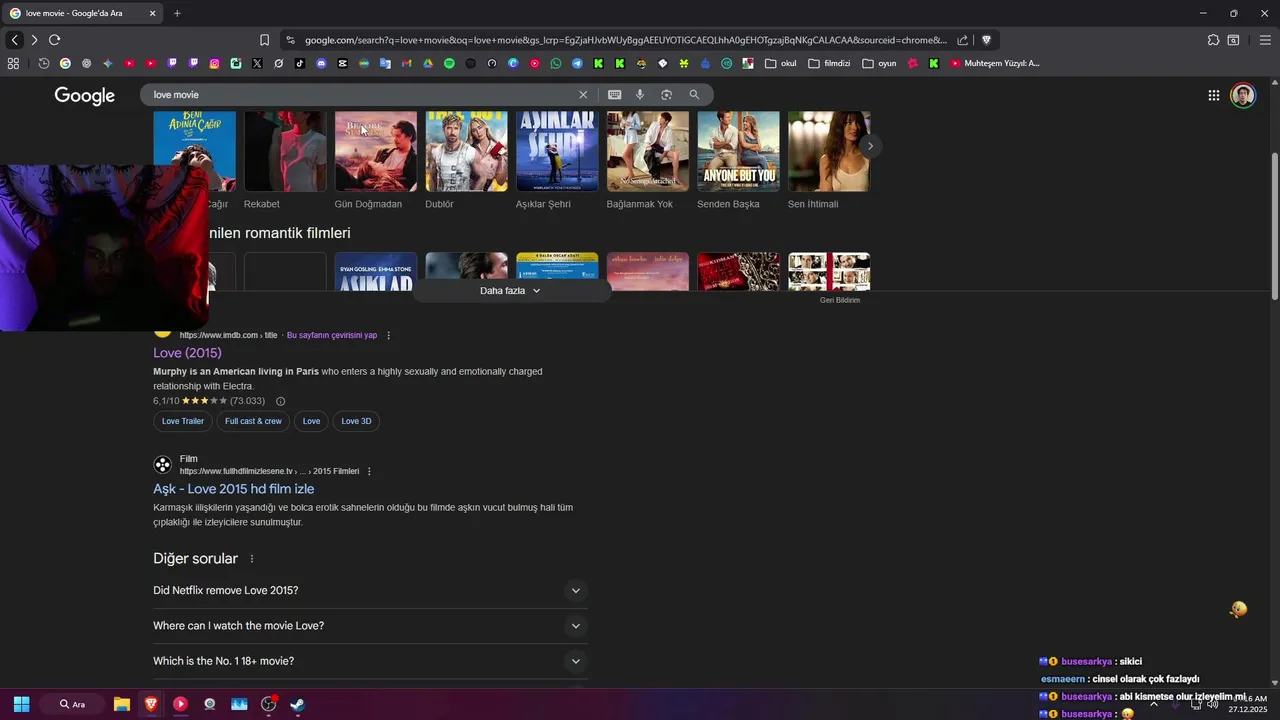Open the Google logo homepage link

[x=85, y=95]
